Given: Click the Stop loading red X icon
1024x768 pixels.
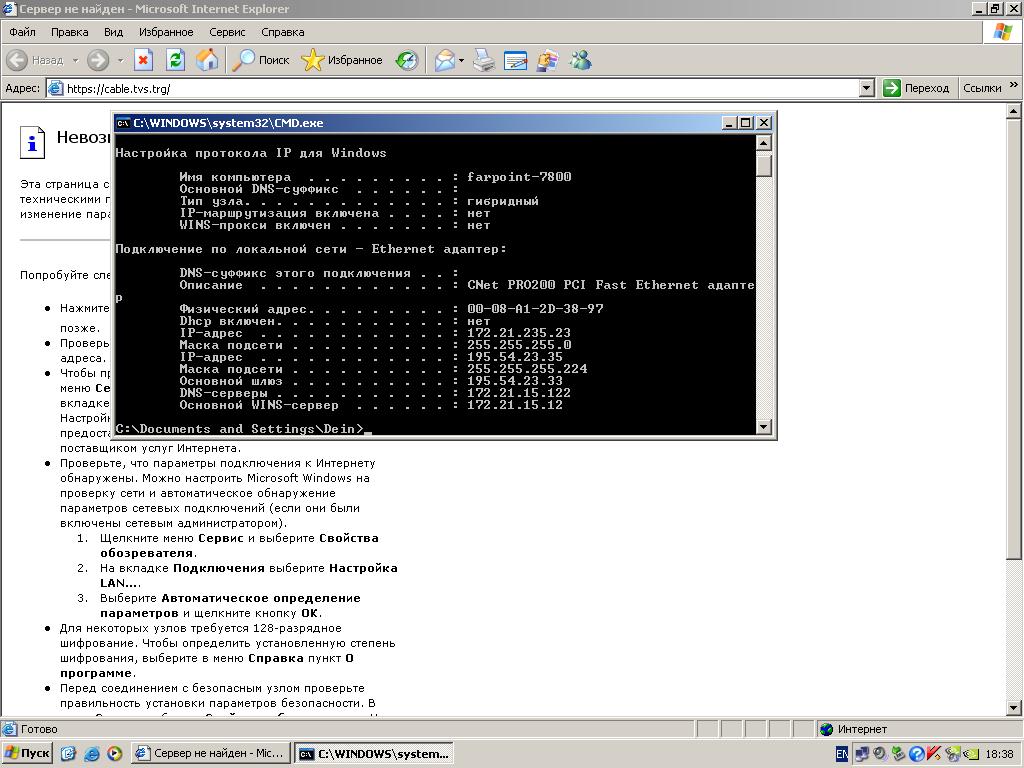Looking at the screenshot, I should tap(143, 60).
